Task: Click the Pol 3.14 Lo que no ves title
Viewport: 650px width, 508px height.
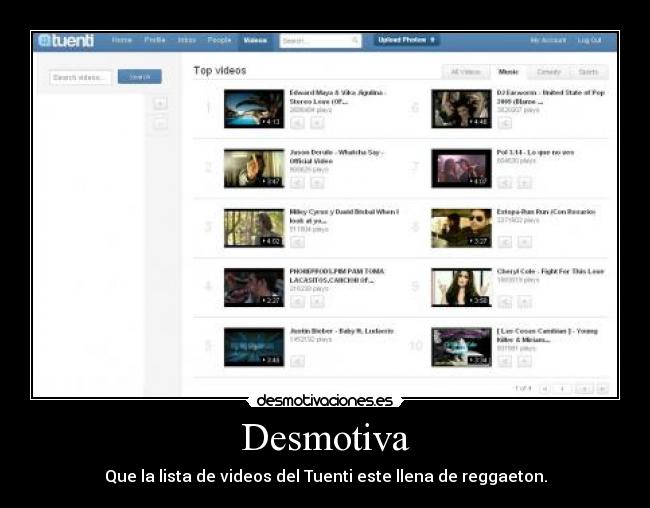Action: click(x=536, y=153)
